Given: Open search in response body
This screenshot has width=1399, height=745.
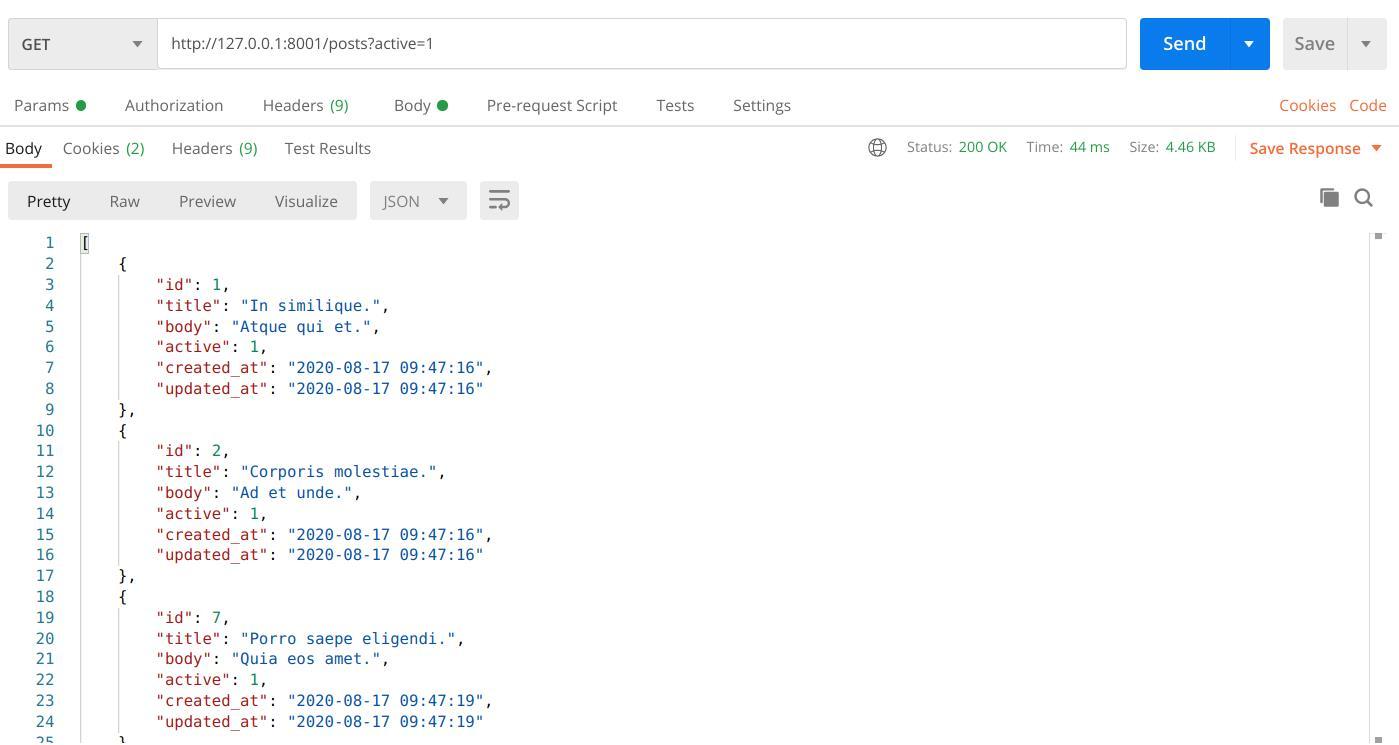Looking at the screenshot, I should point(1363,198).
